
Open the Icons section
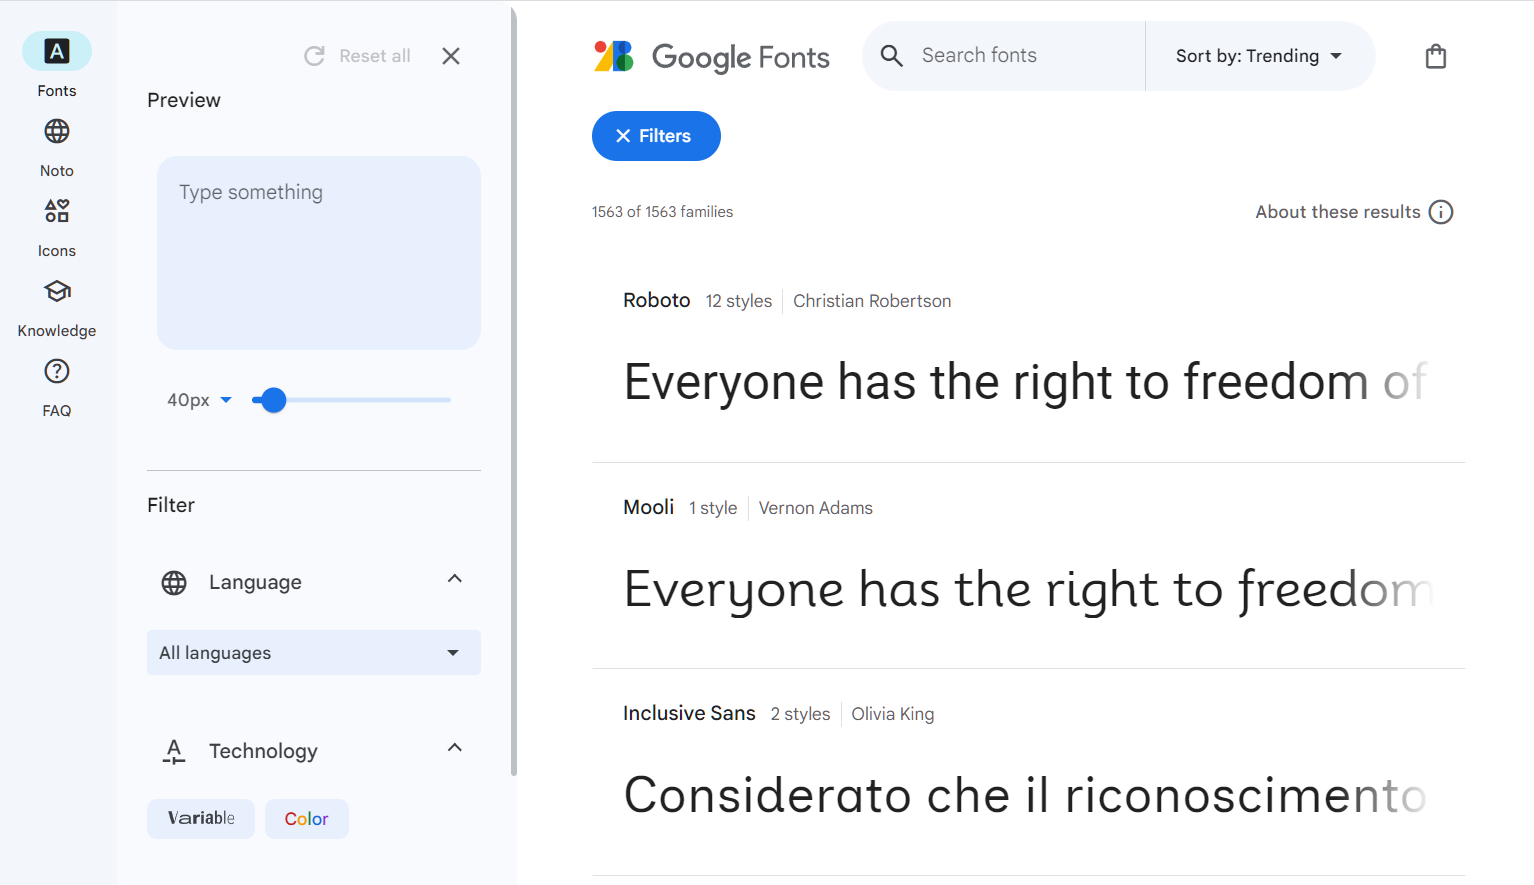click(x=57, y=211)
